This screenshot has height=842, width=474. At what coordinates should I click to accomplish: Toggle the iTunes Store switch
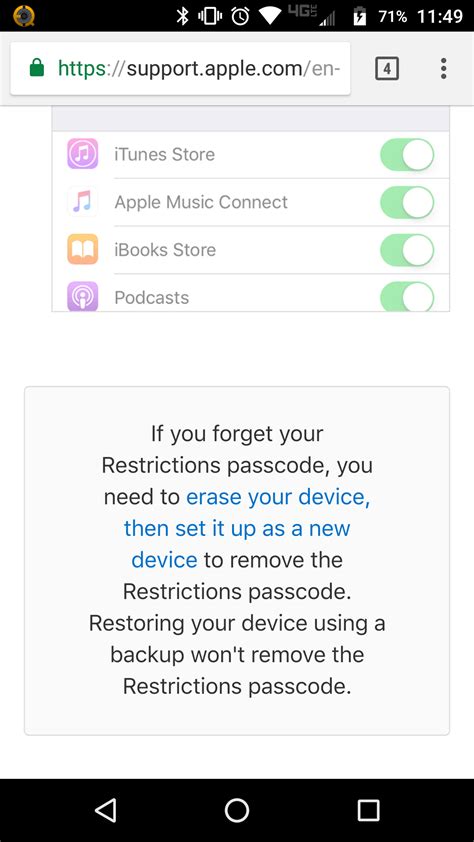407,155
